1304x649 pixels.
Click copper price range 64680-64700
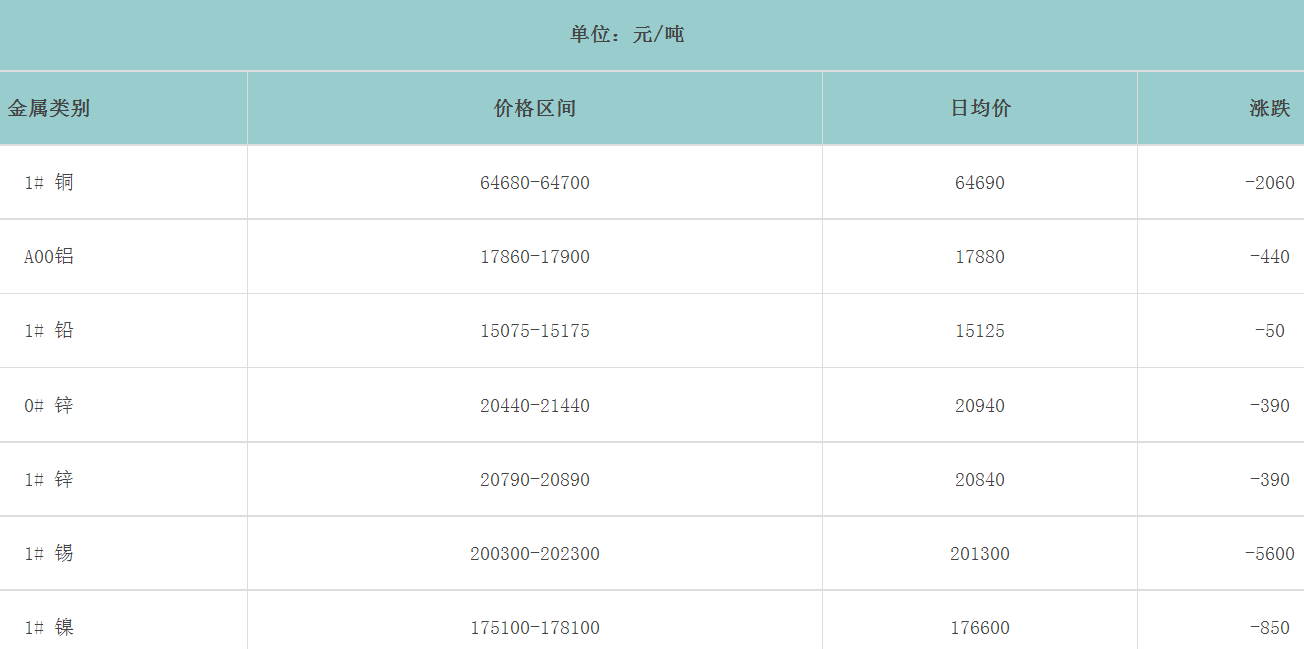(535, 183)
